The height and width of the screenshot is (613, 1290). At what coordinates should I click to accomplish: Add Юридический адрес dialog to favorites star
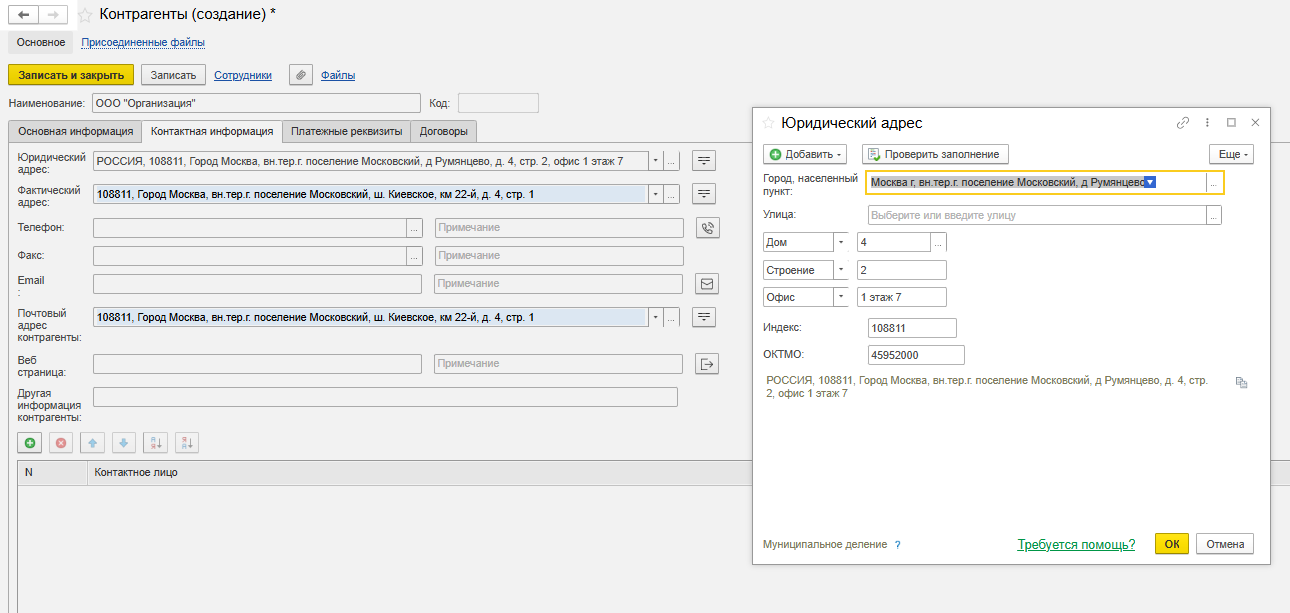coord(768,123)
